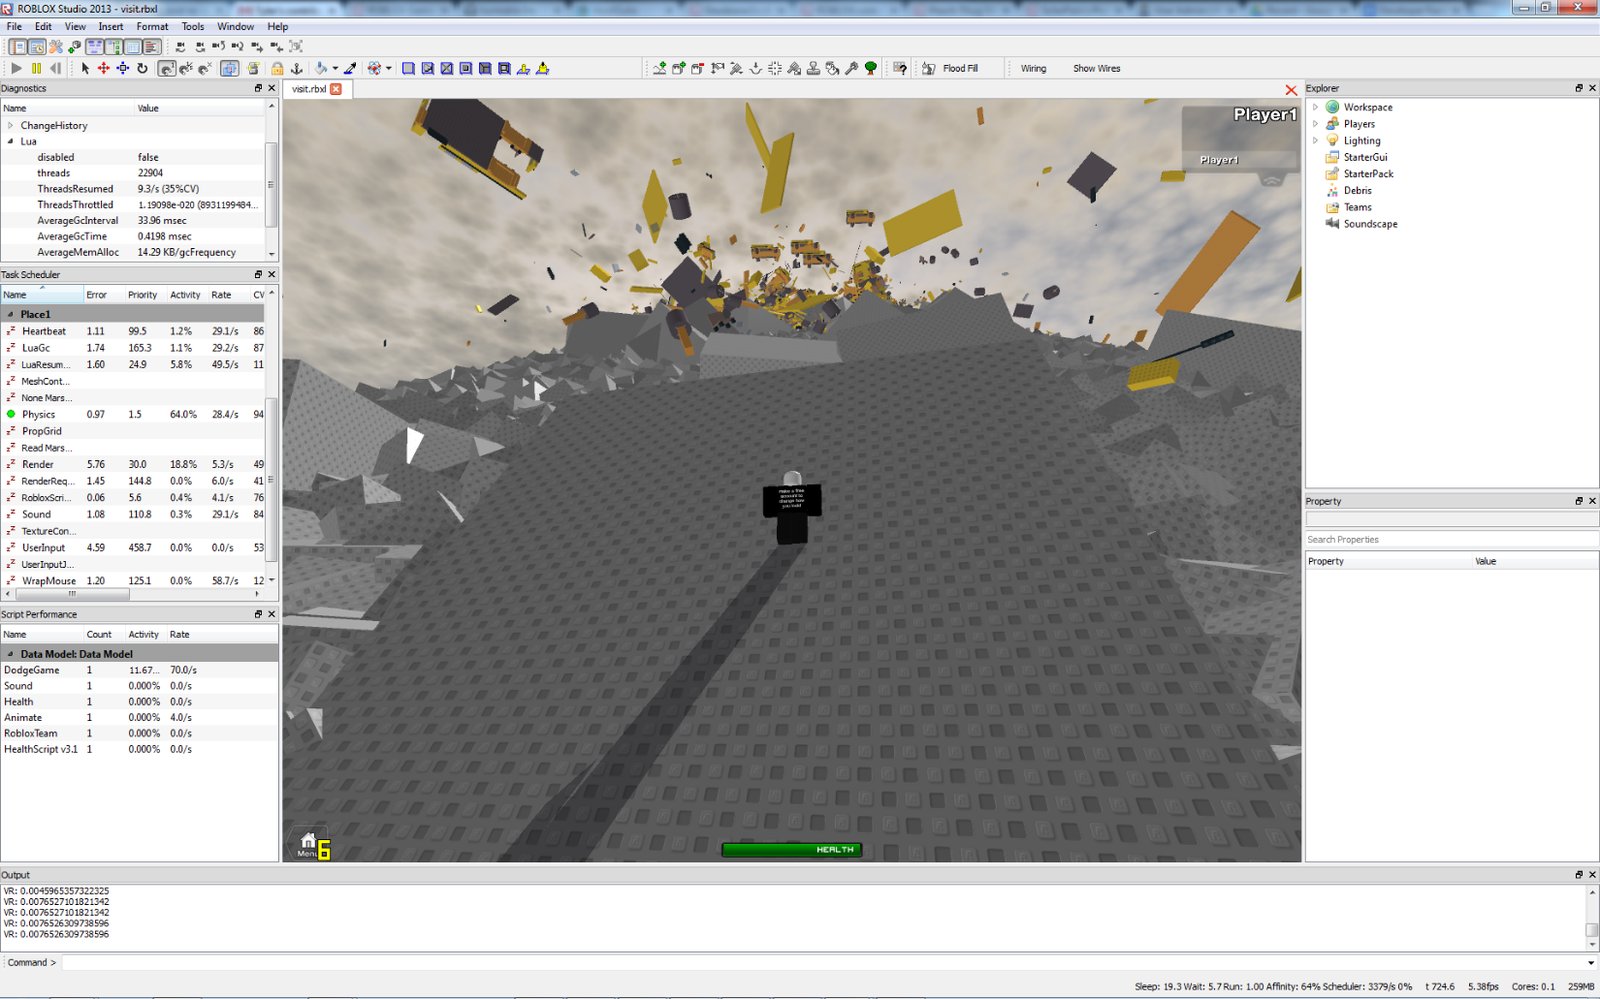Close the visit.rbxl tab
The width and height of the screenshot is (1600, 999).
pos(336,89)
